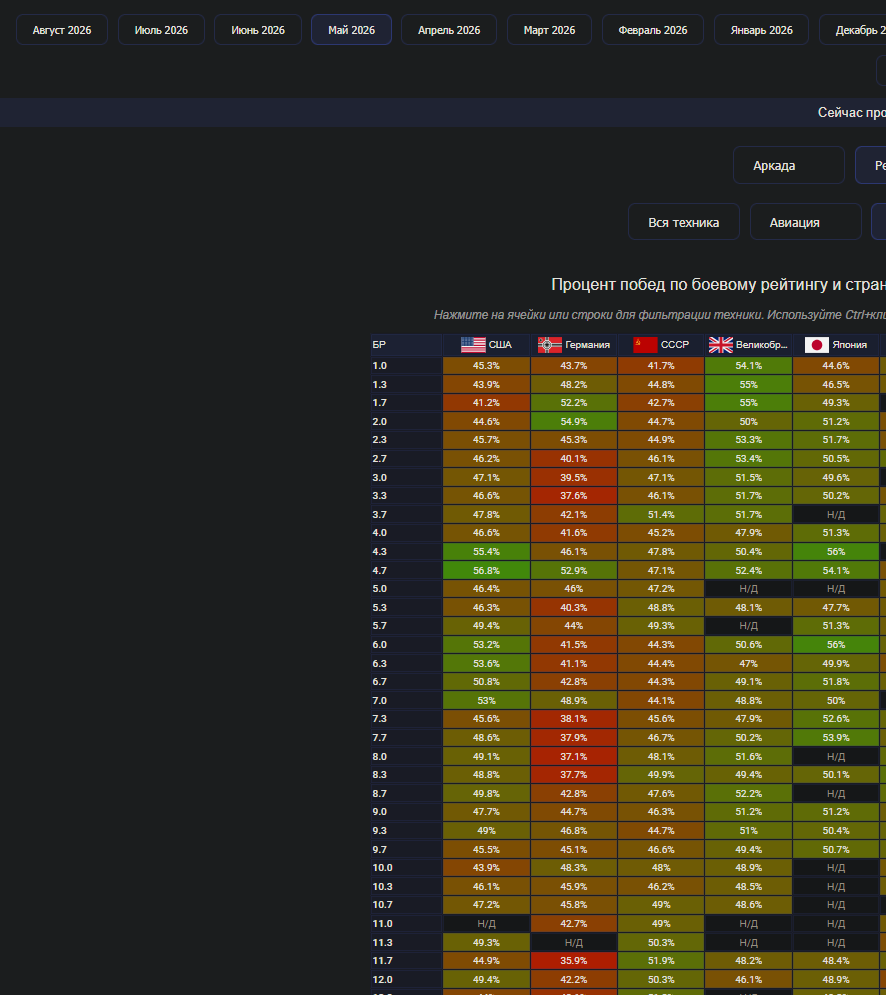This screenshot has width=886, height=995.
Task: Click Japan 48.9% cell at BR 12.0
Action: point(836,979)
